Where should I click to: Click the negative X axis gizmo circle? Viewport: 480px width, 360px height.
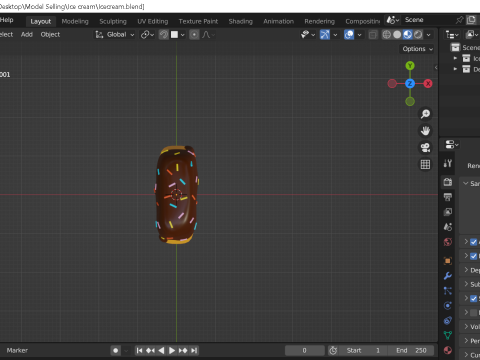392,84
